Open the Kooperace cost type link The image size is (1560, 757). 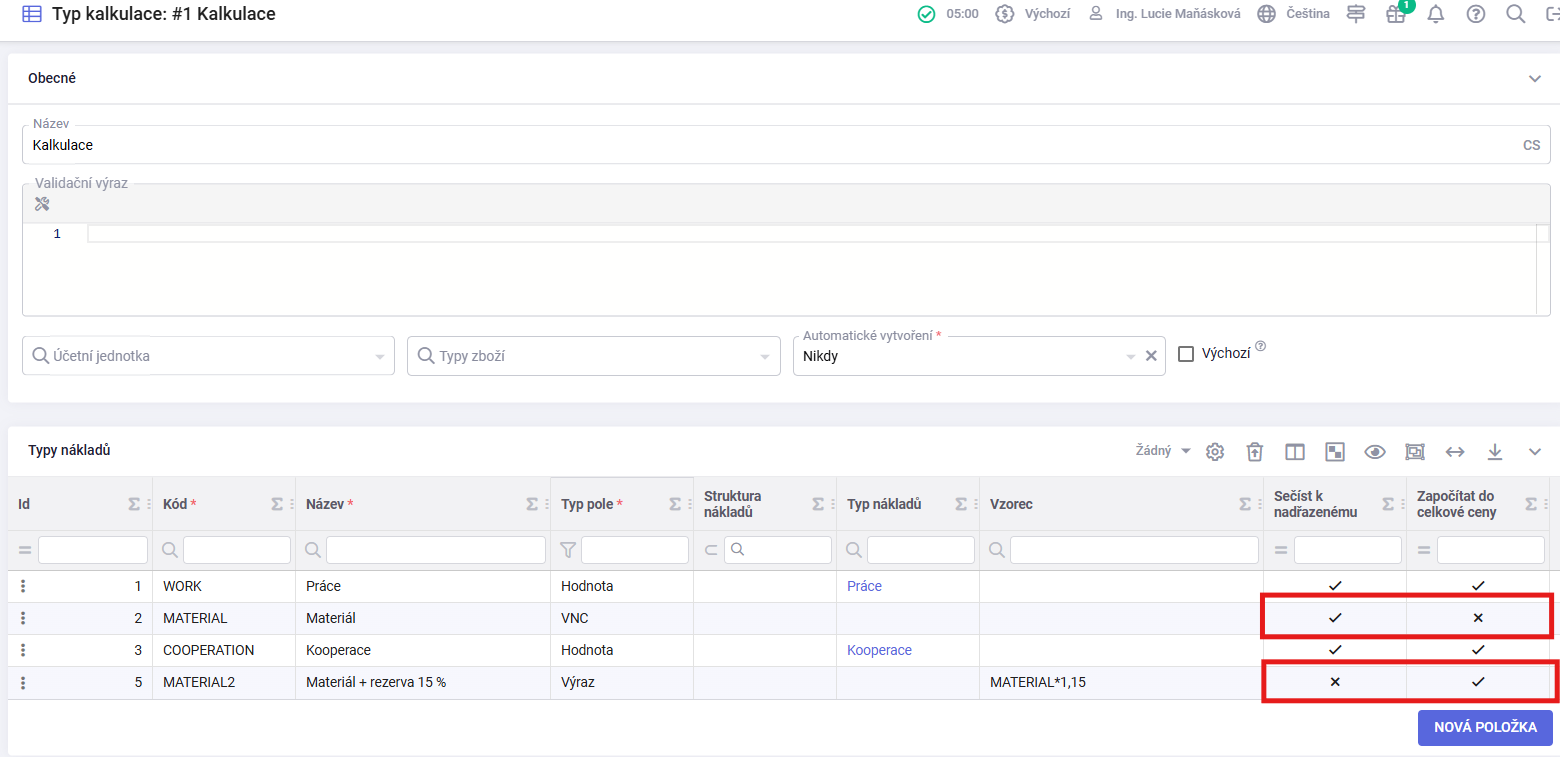coord(879,650)
